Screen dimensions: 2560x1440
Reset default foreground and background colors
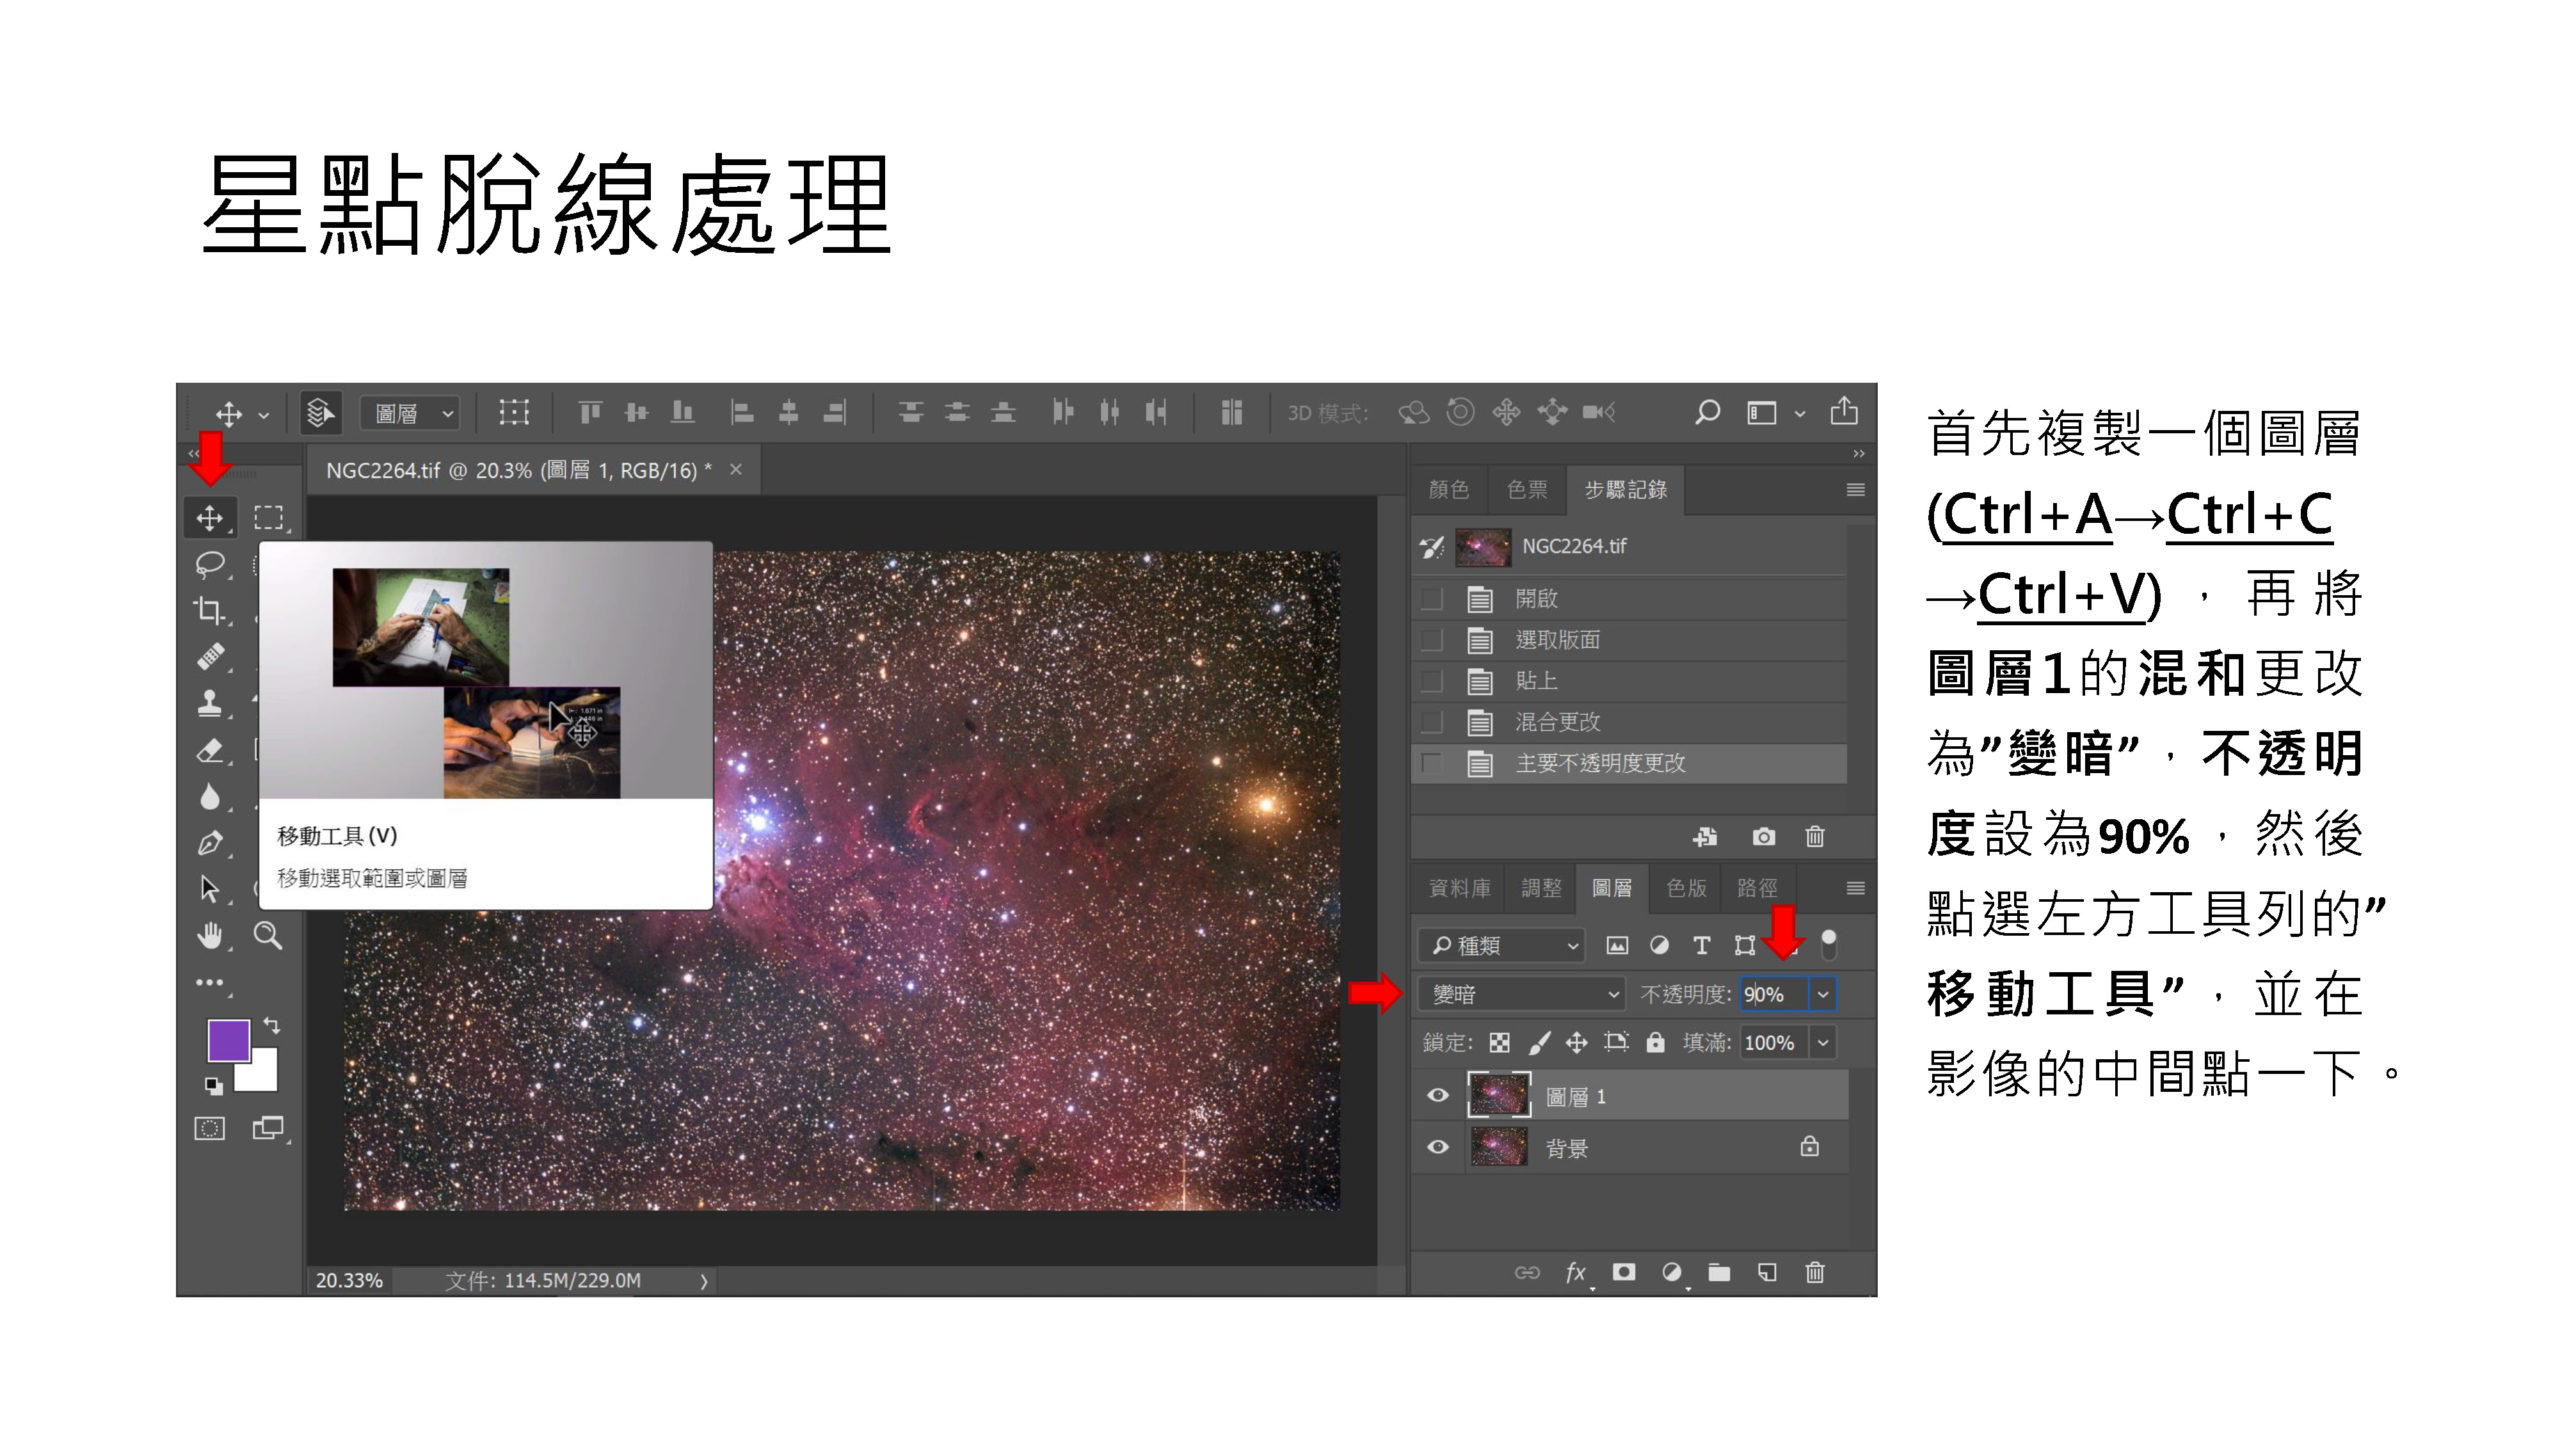click(x=214, y=1085)
